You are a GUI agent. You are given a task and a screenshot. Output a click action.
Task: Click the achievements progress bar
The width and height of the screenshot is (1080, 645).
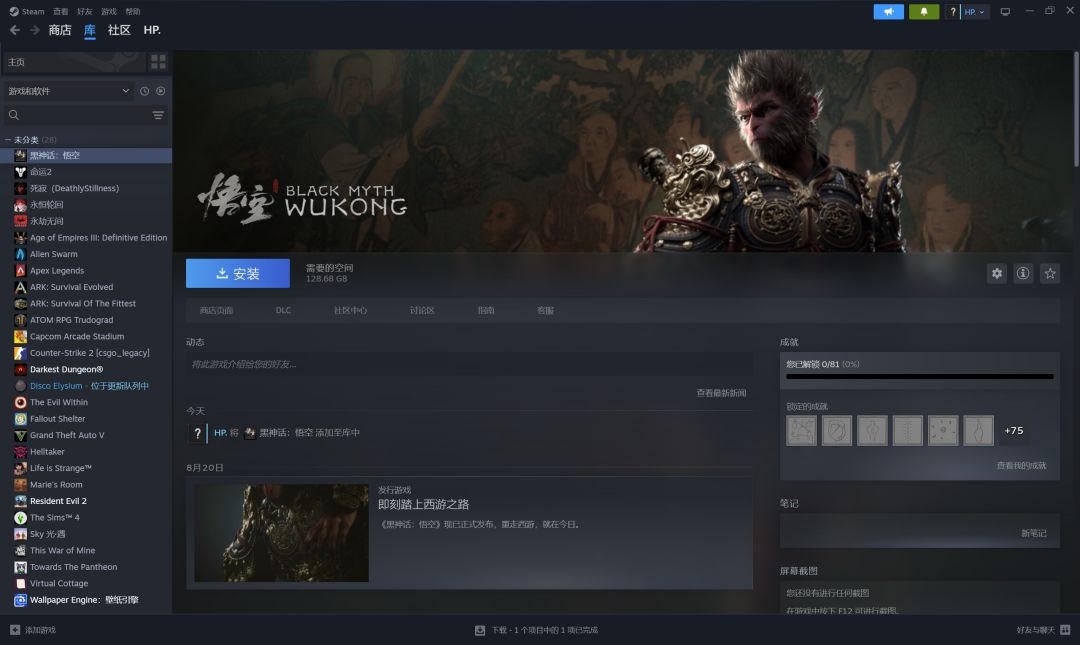pyautogui.click(x=920, y=377)
